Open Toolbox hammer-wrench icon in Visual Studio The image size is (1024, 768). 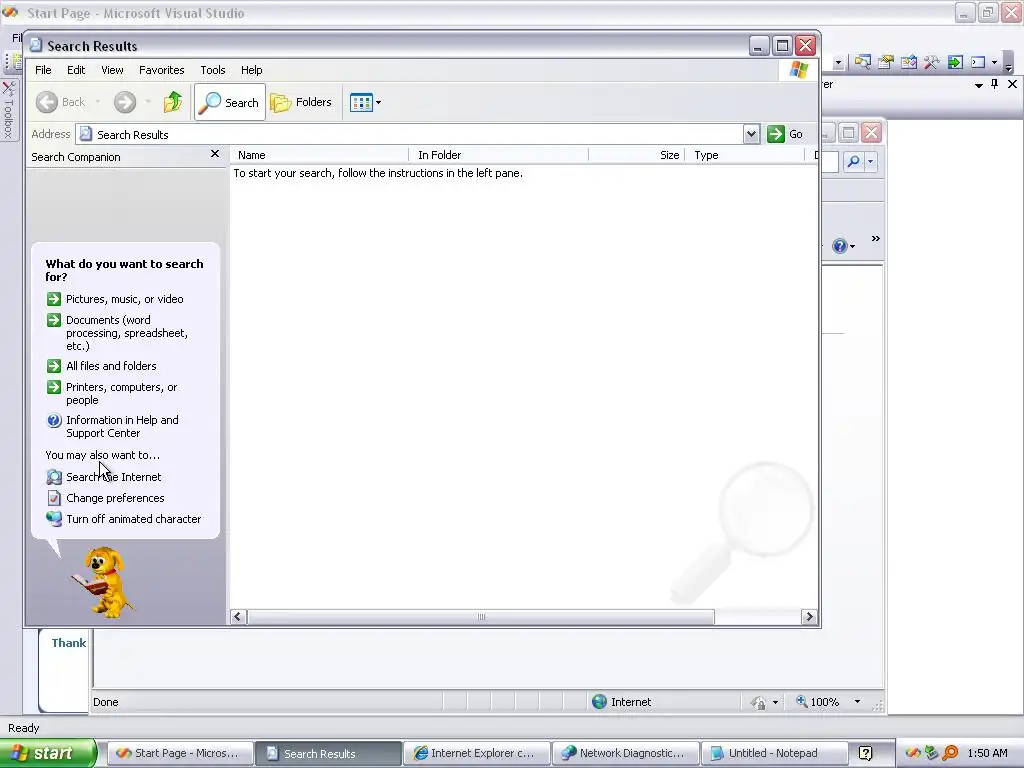click(931, 63)
